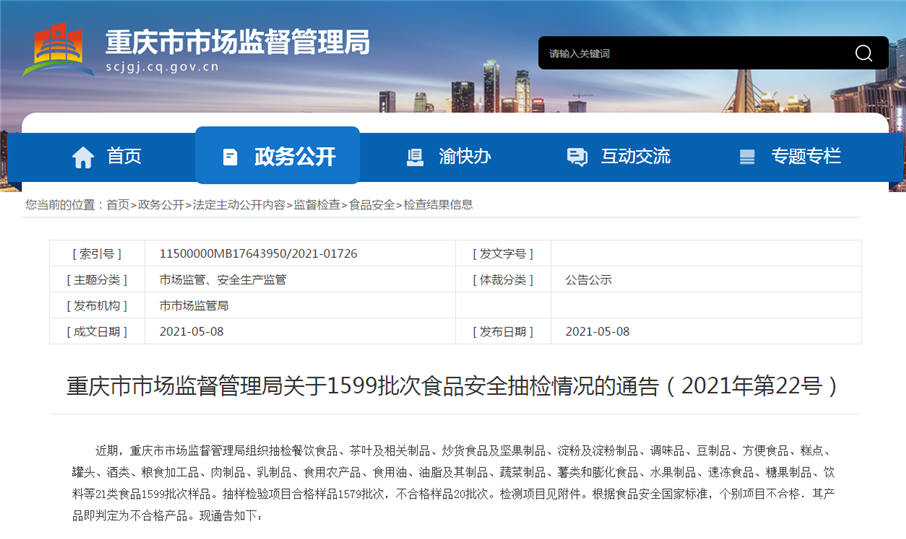Click the chat bubble icon beside 互动交流
Viewport: 906px width, 539px height.
click(x=577, y=157)
